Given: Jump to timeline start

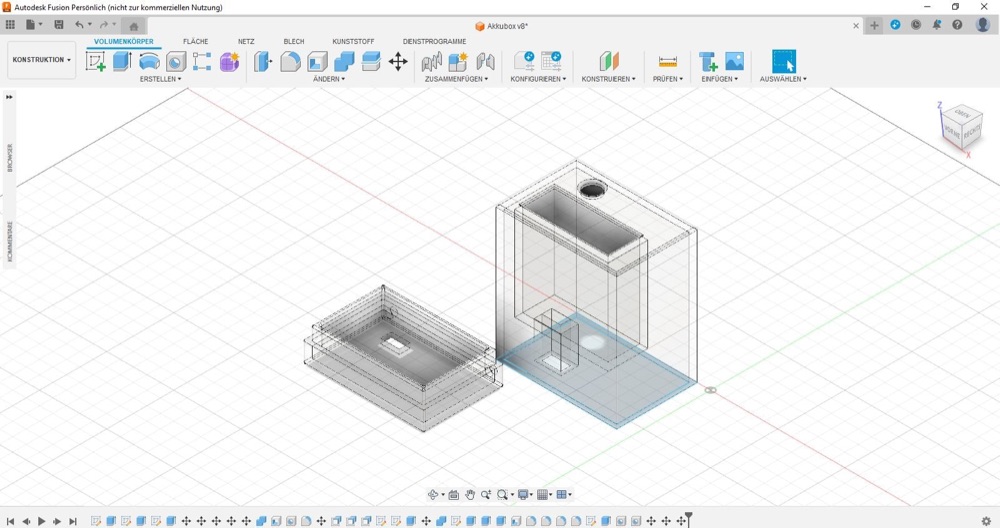Looking at the screenshot, I should pos(10,521).
